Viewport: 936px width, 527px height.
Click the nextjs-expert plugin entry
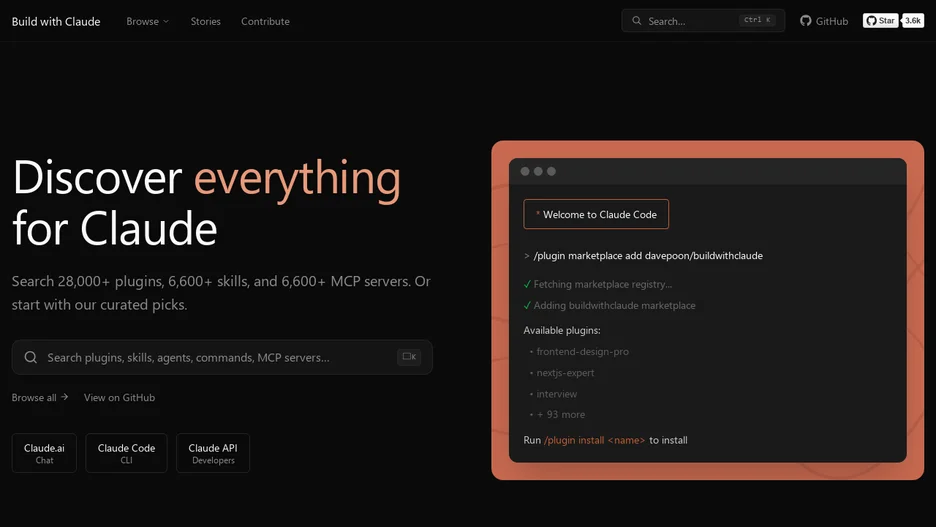coord(565,373)
